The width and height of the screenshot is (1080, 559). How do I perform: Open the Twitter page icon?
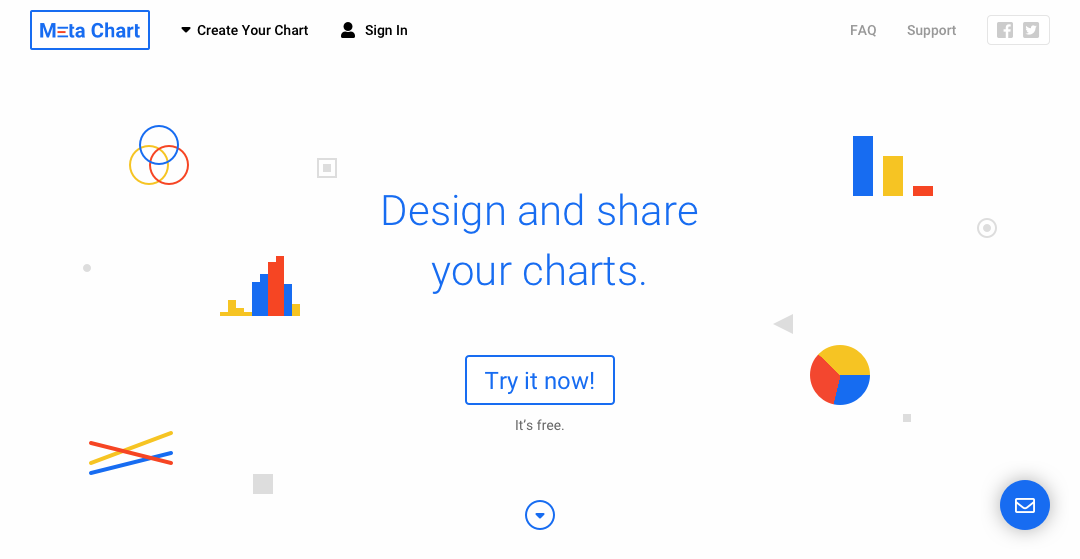(1031, 30)
